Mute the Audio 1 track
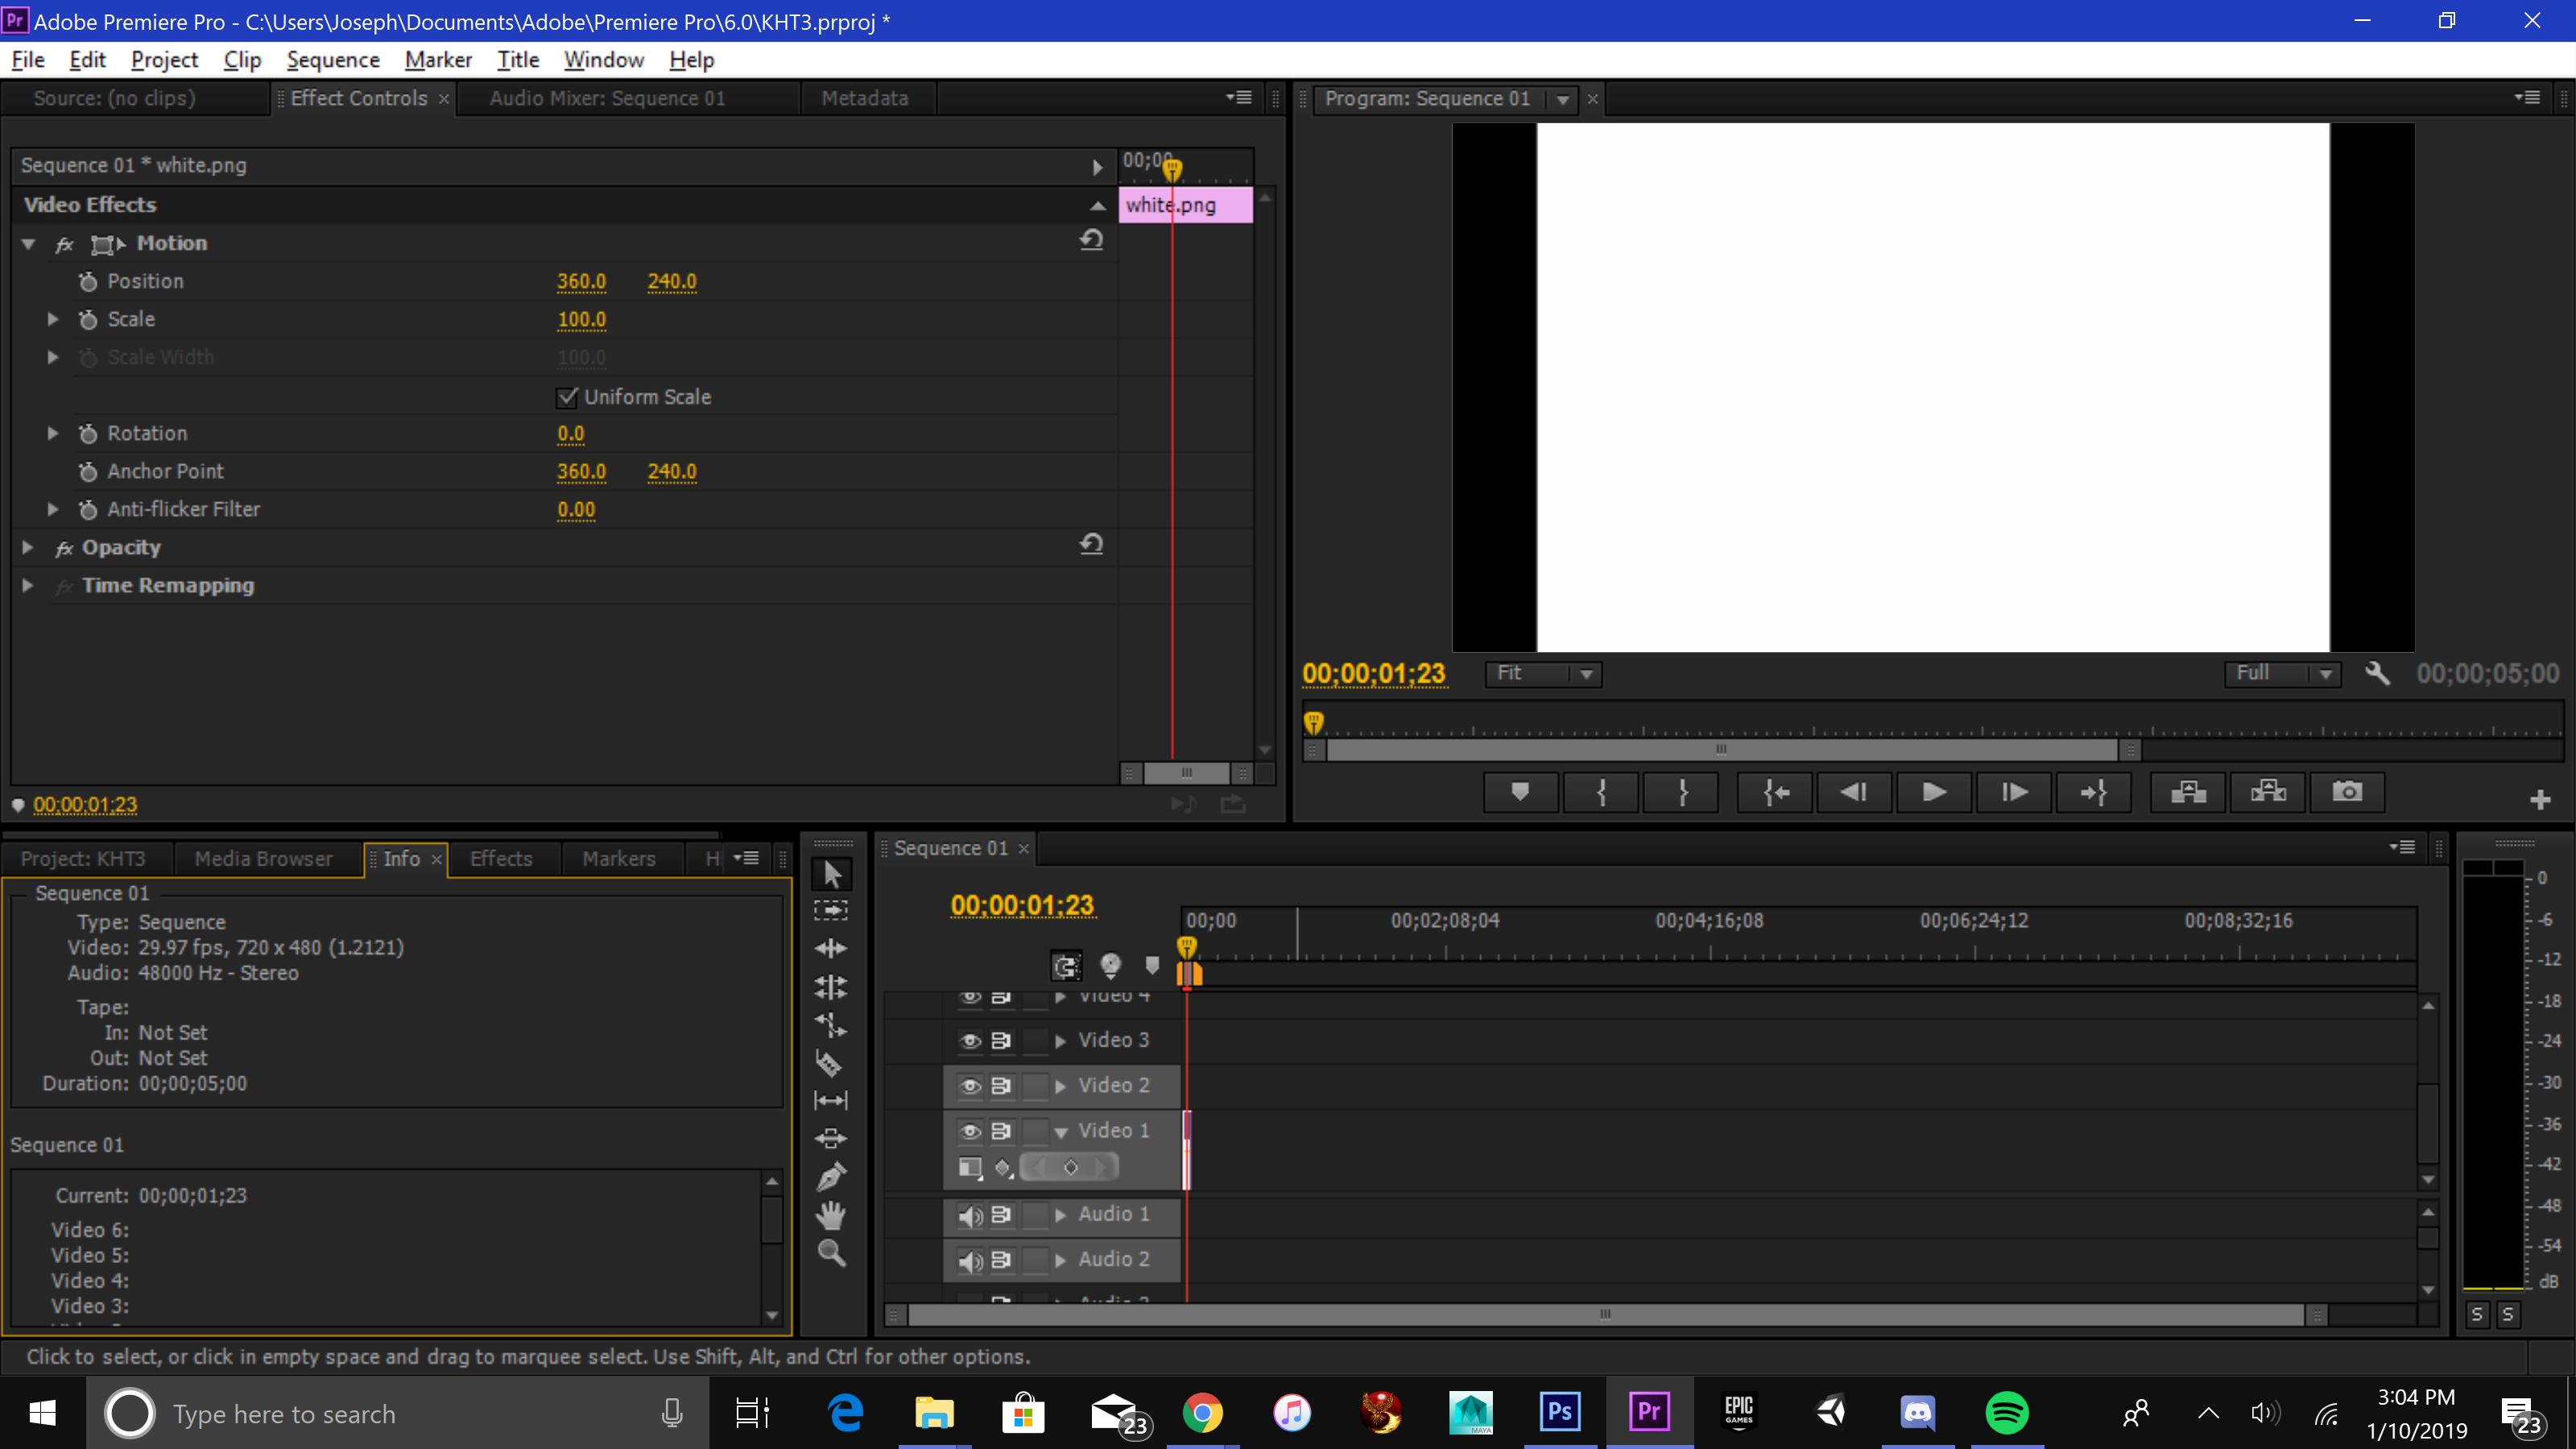 click(x=969, y=1215)
